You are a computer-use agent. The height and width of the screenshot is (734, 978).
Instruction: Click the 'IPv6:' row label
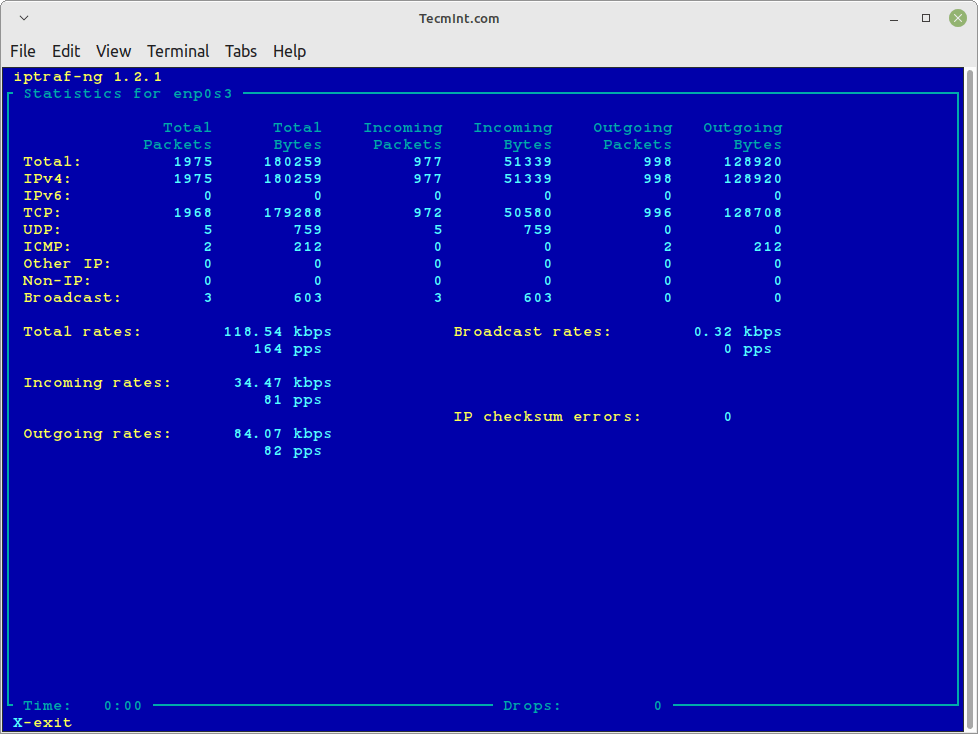click(x=47, y=196)
